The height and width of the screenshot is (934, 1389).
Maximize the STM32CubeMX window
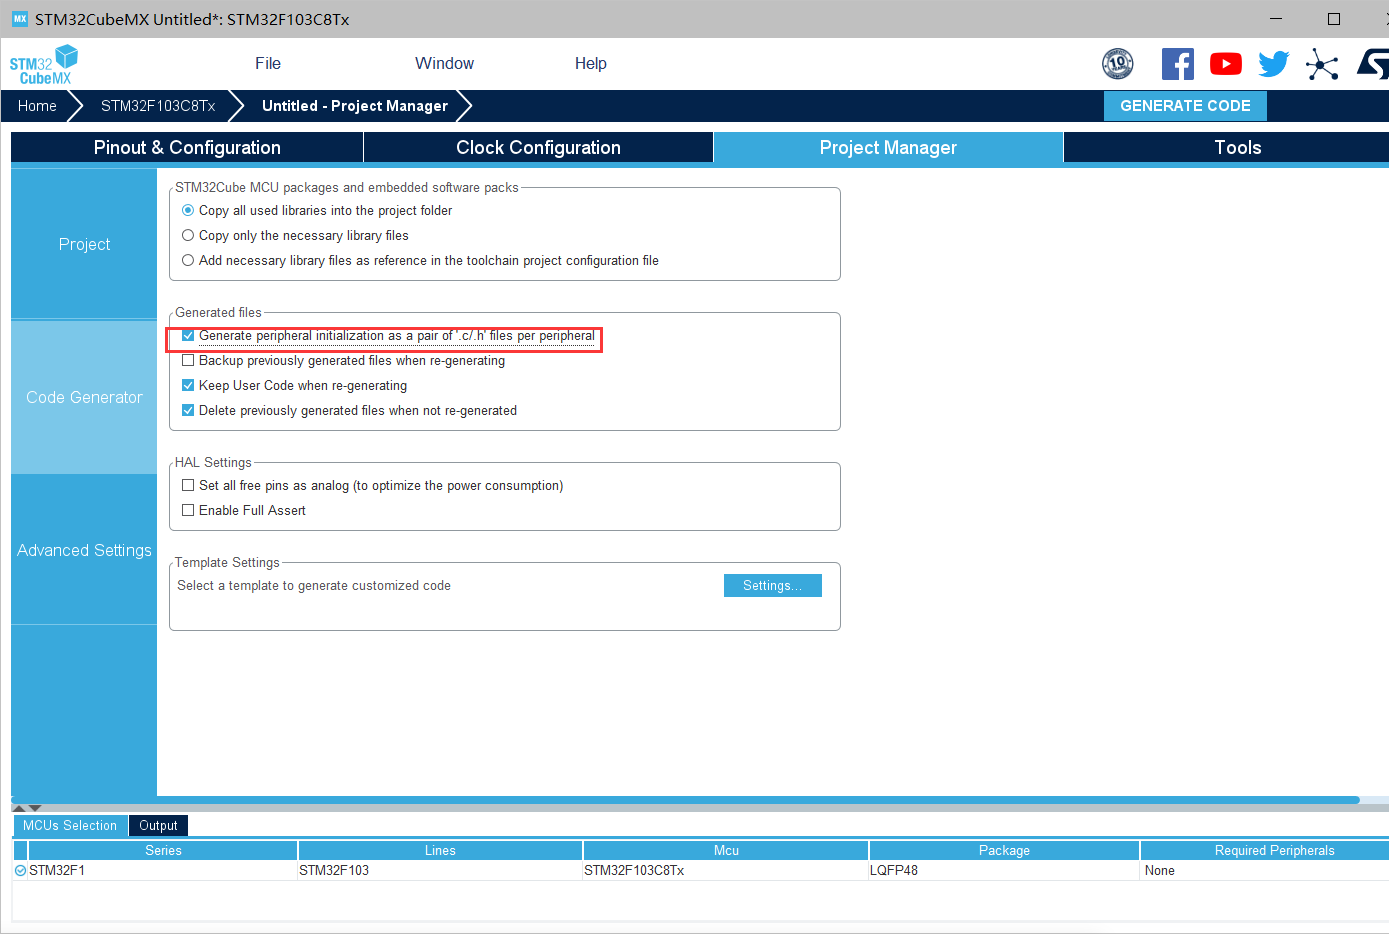(1333, 19)
